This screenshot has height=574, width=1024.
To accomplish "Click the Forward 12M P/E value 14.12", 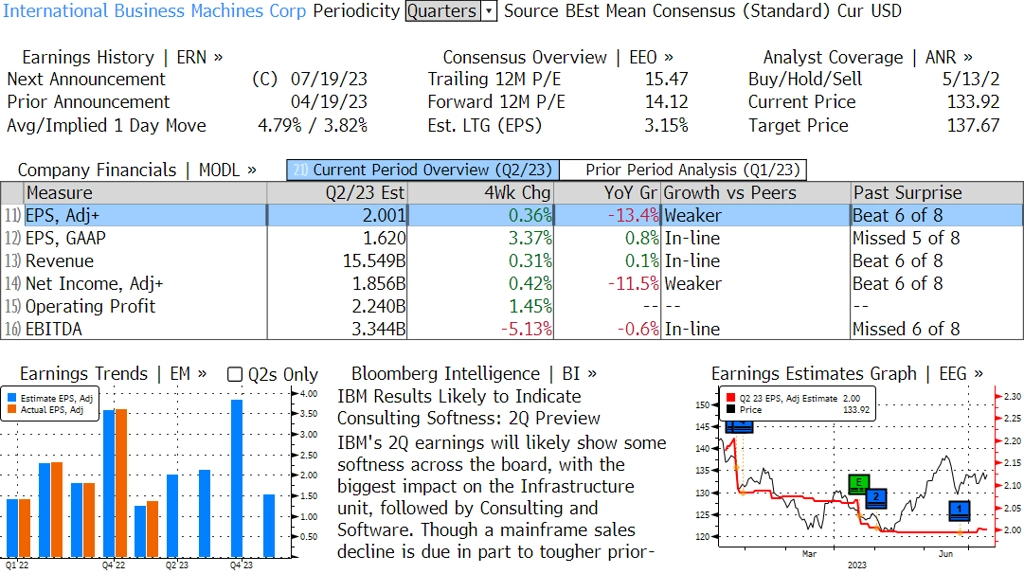I will (666, 102).
